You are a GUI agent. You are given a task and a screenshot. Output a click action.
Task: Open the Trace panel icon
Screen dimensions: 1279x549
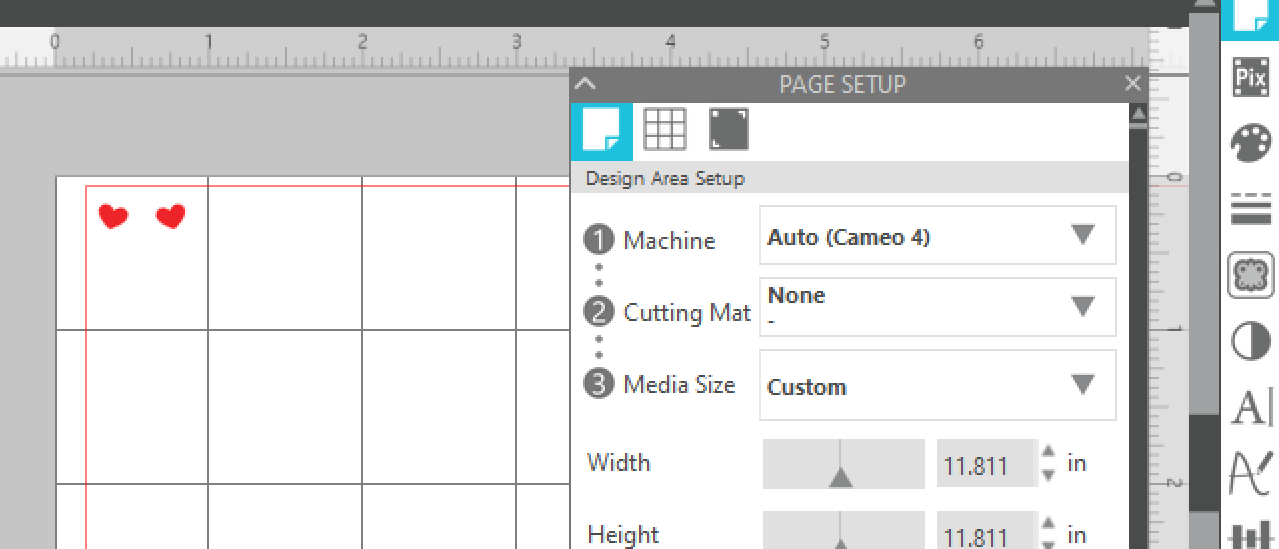point(1250,275)
